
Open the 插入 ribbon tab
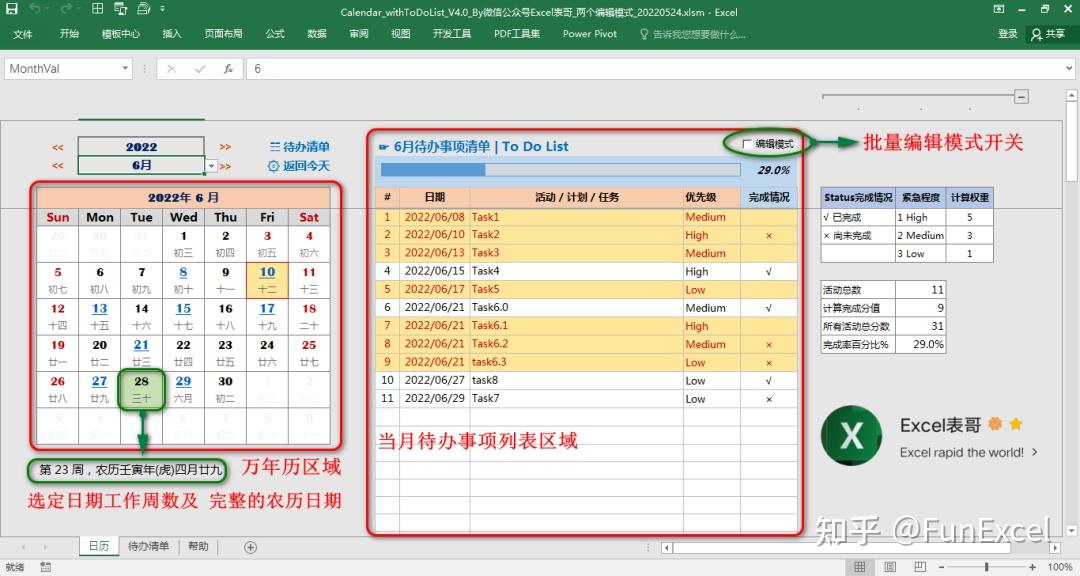pyautogui.click(x=172, y=34)
